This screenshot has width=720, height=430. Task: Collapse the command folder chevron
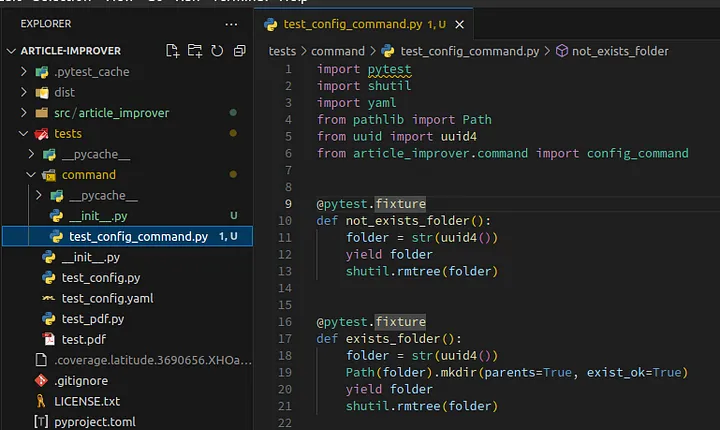[31, 175]
